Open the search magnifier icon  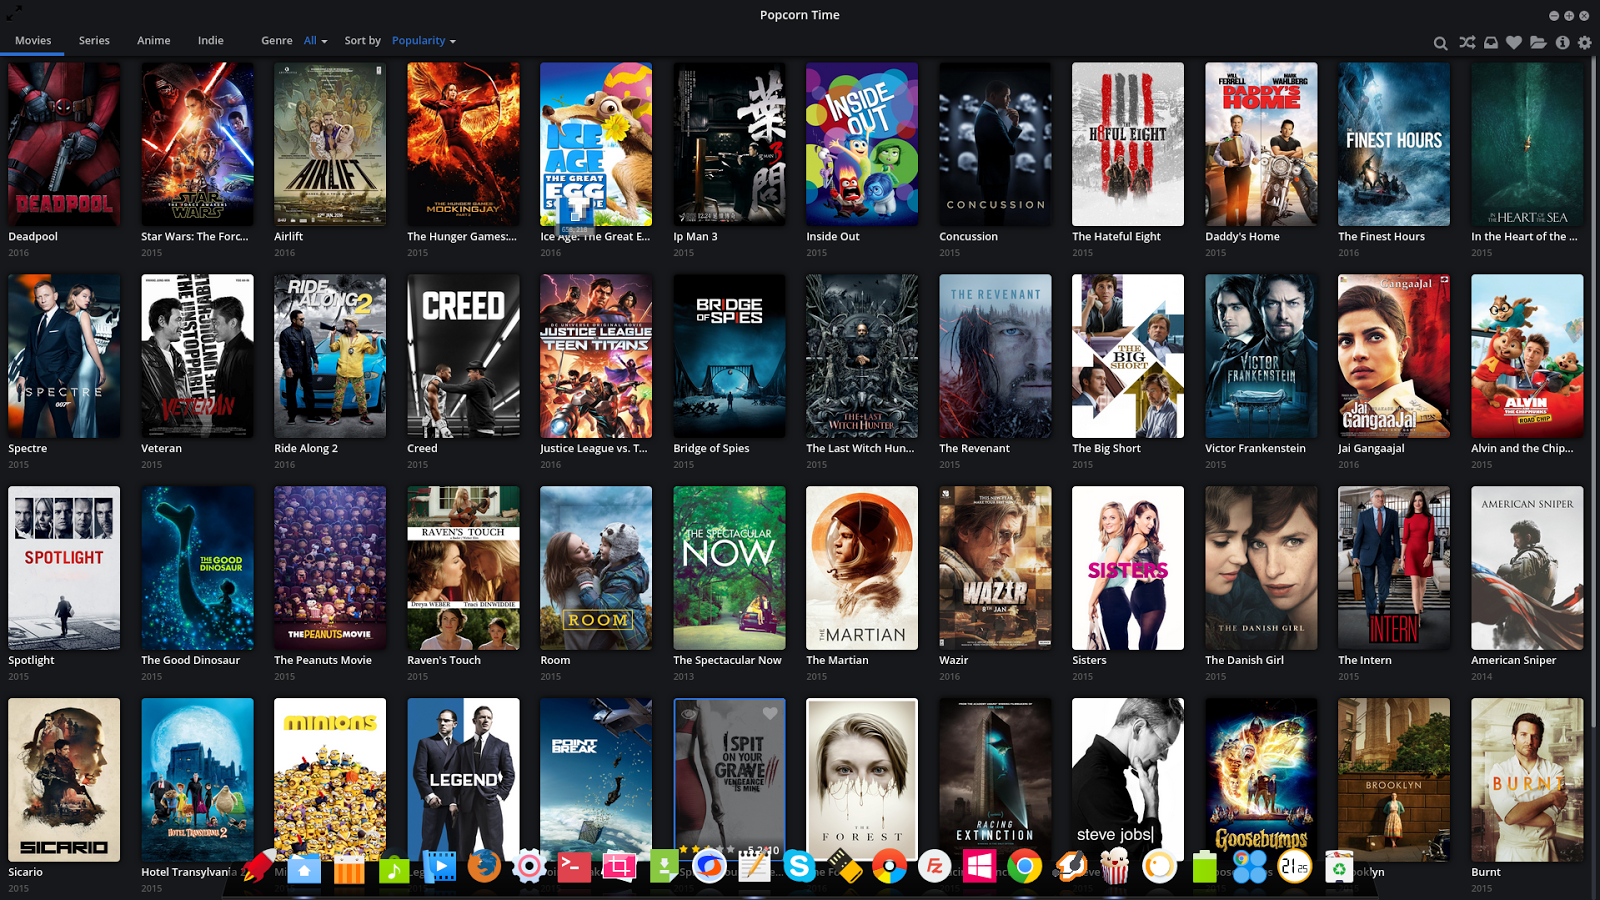click(1441, 43)
